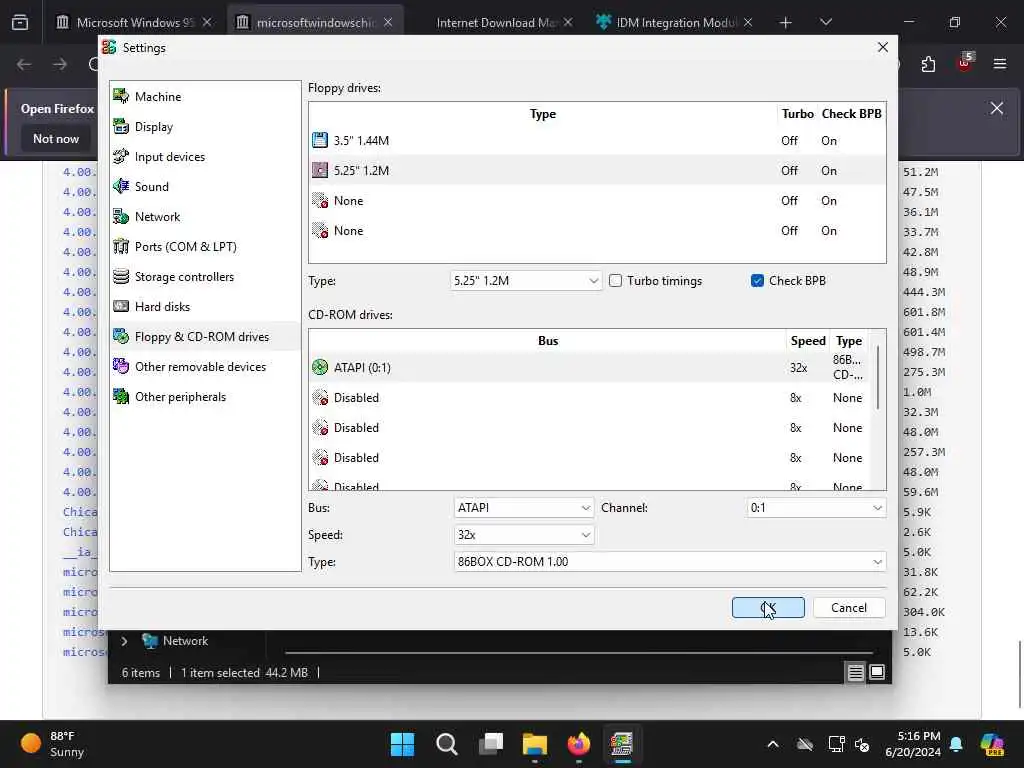
Task: Open the CD-ROM Bus dropdown
Action: pos(524,507)
